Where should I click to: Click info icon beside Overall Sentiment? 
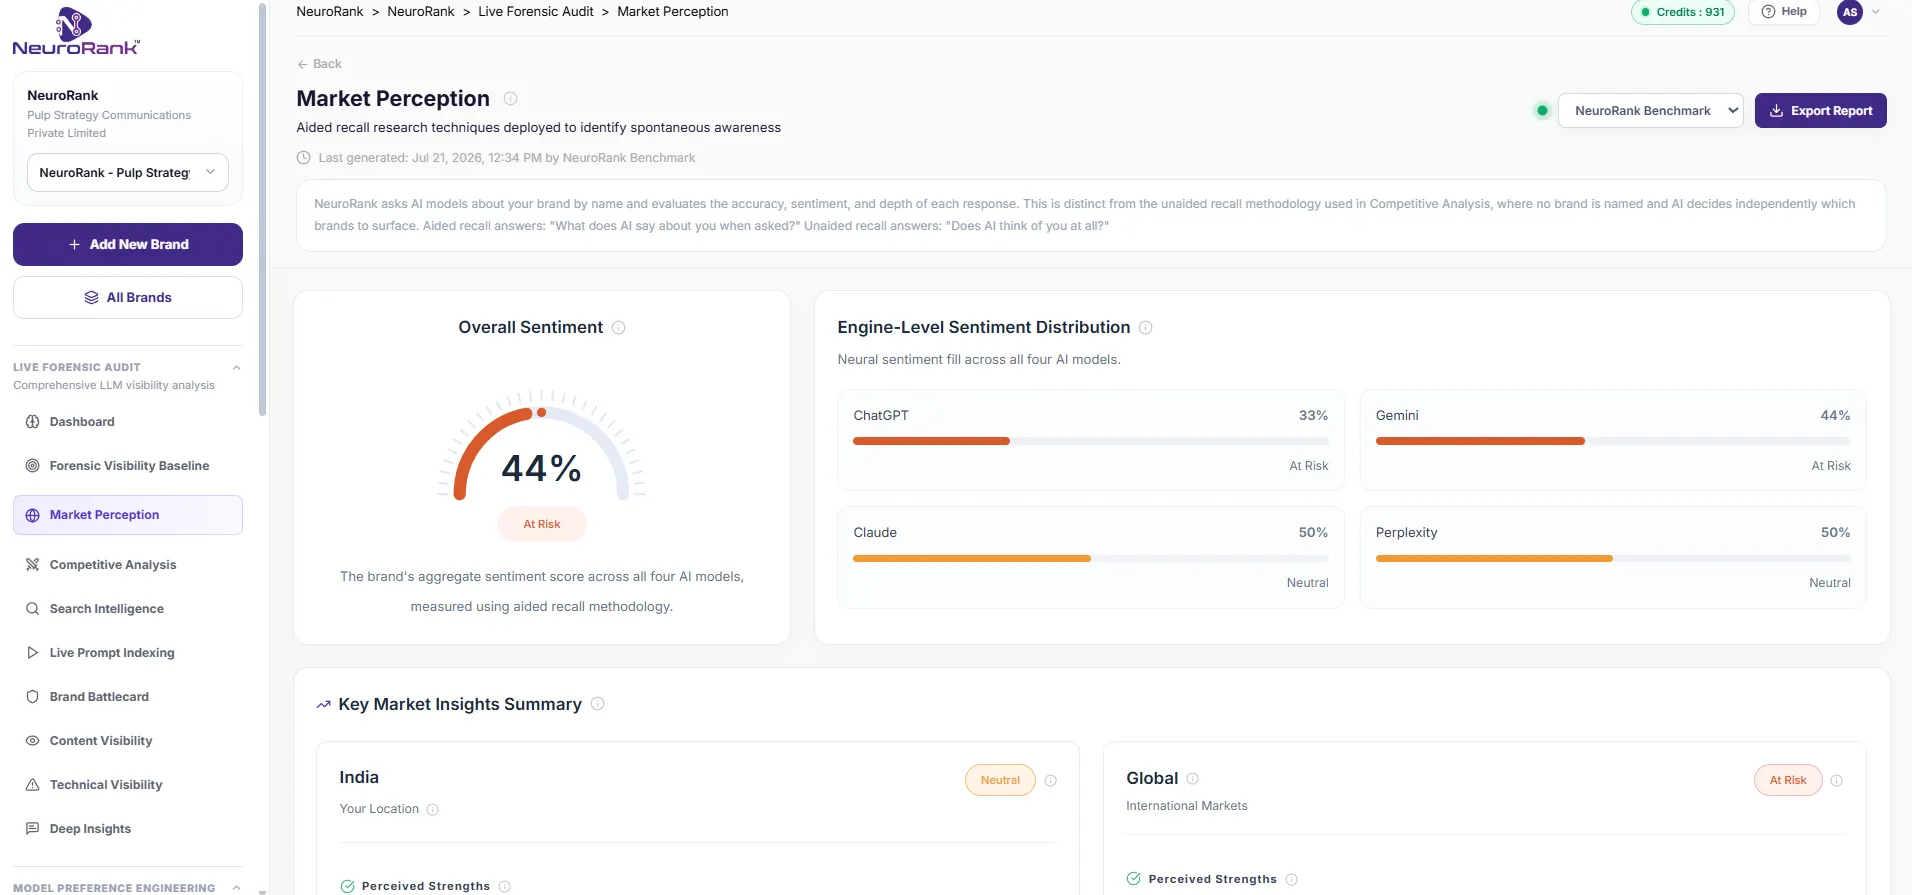618,328
